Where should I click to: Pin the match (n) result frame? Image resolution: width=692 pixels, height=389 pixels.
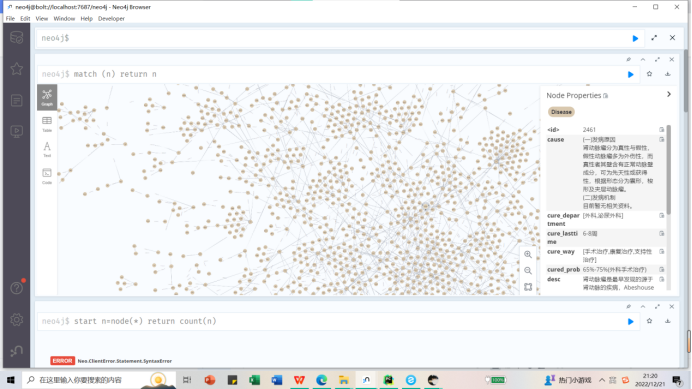click(x=628, y=60)
